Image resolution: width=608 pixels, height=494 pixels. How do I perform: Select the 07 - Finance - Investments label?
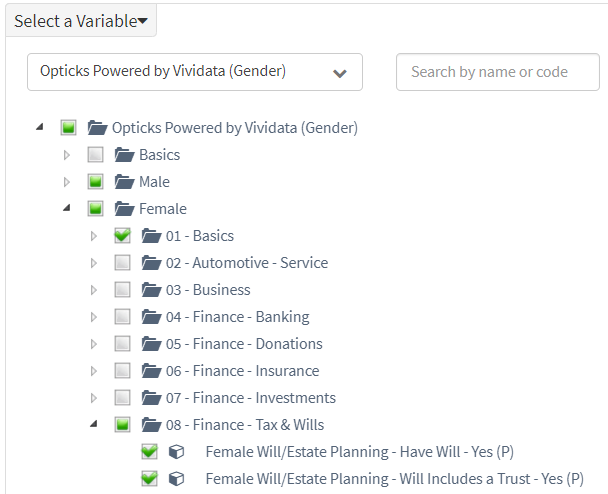click(x=251, y=397)
